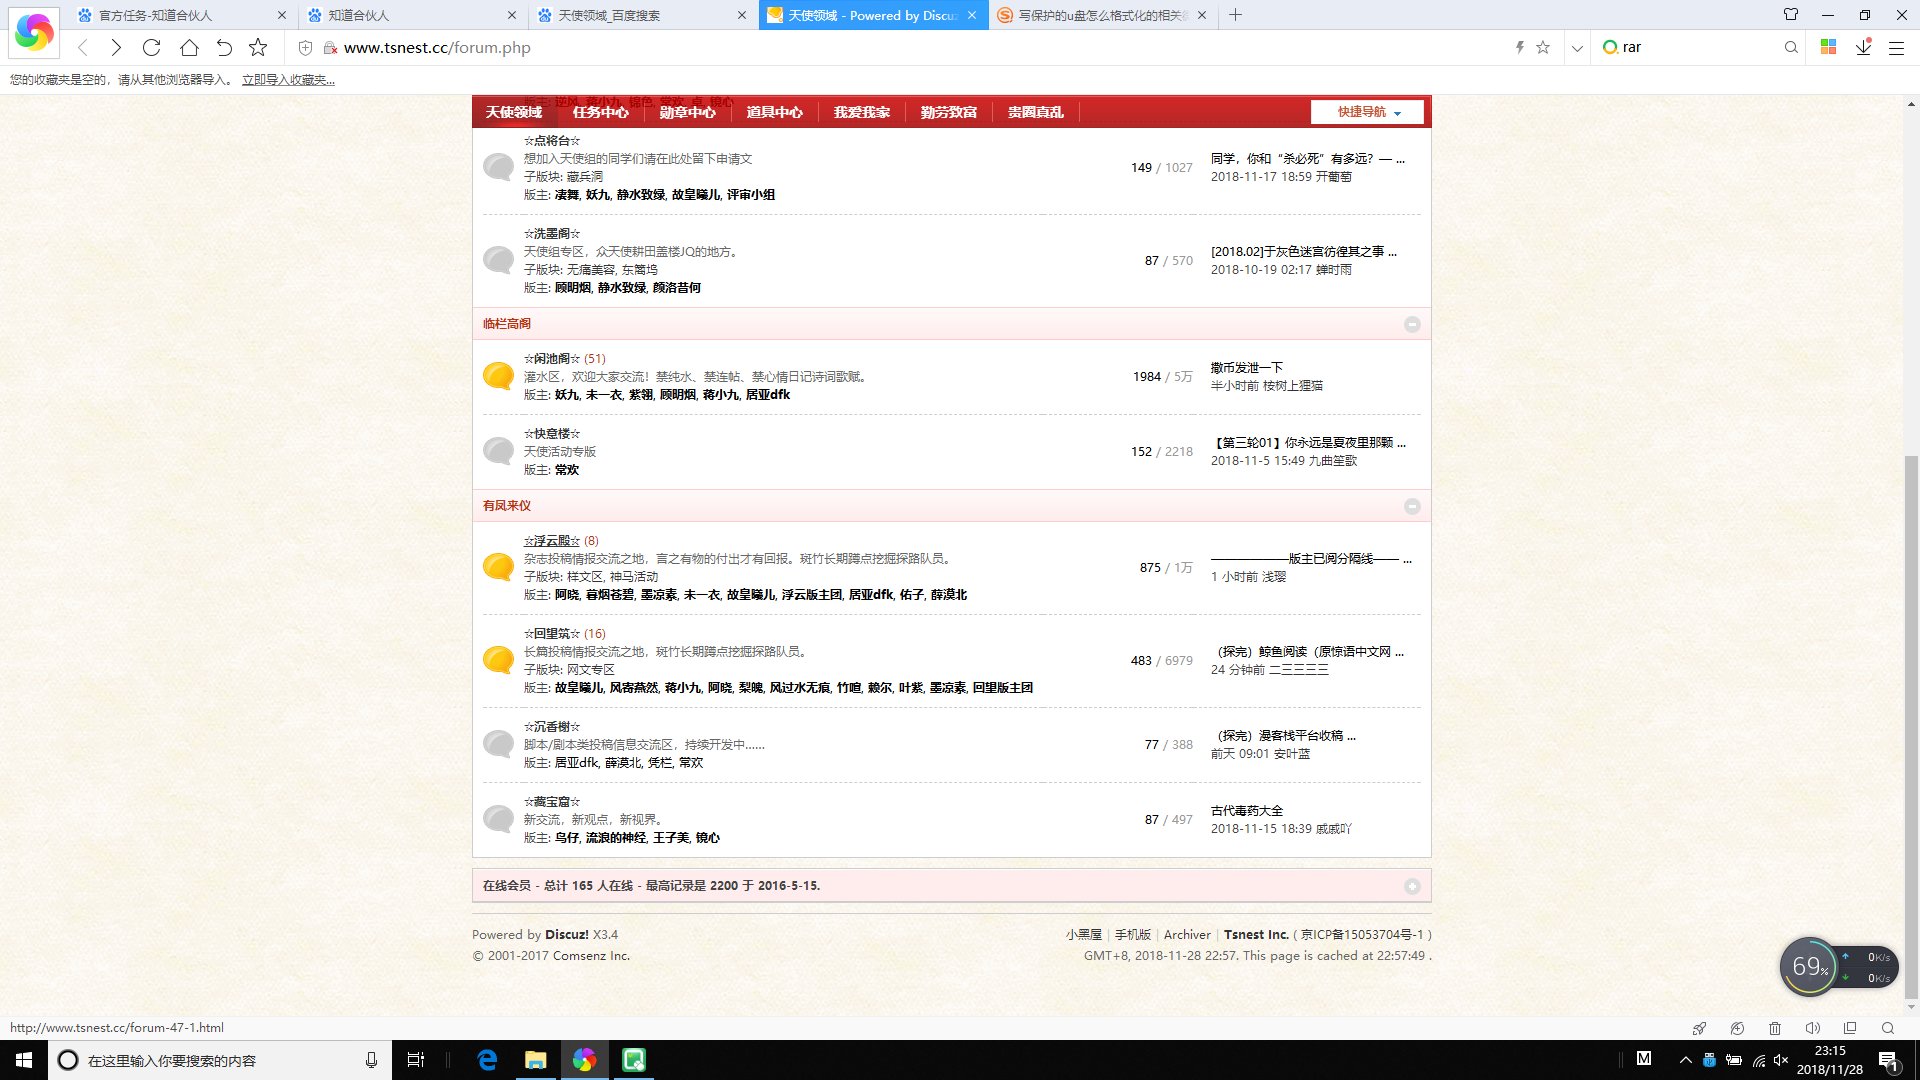Click the 立即导入收藏夹 link

(288, 80)
